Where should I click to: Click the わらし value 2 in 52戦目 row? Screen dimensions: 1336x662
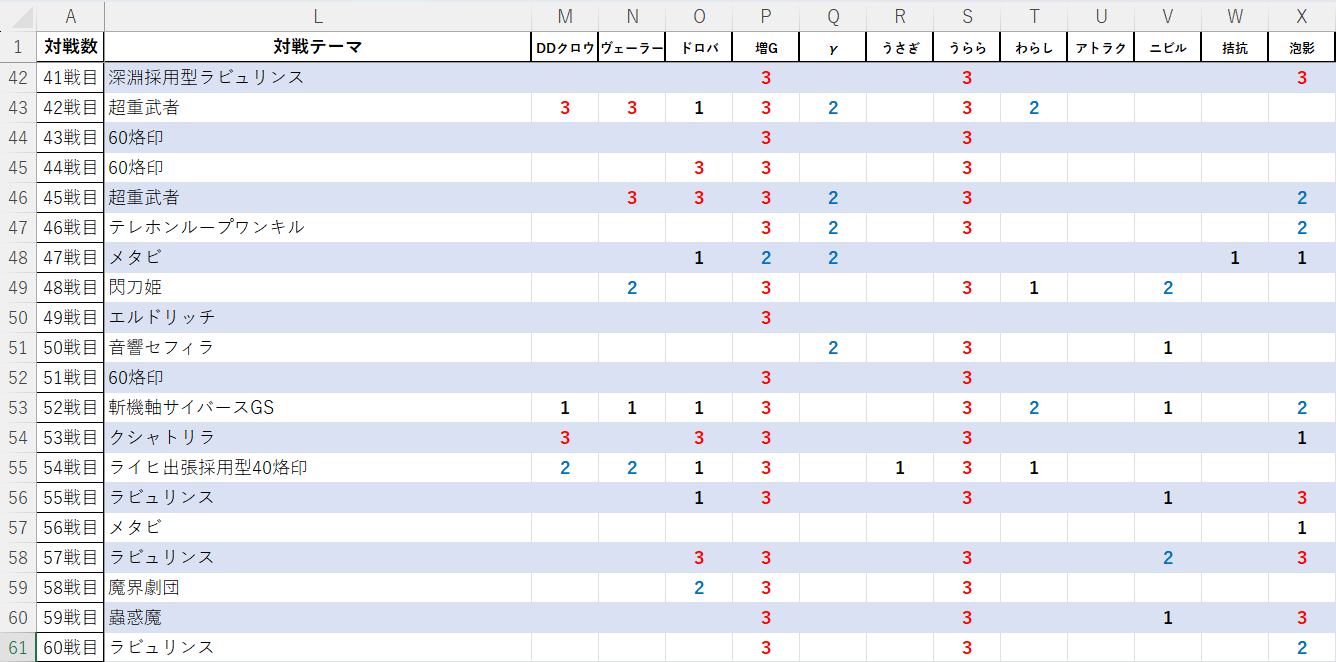1034,407
